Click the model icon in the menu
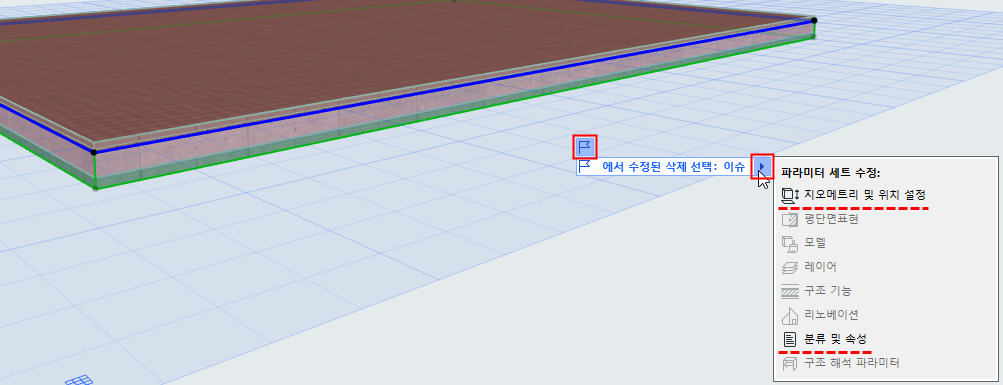 (x=789, y=243)
